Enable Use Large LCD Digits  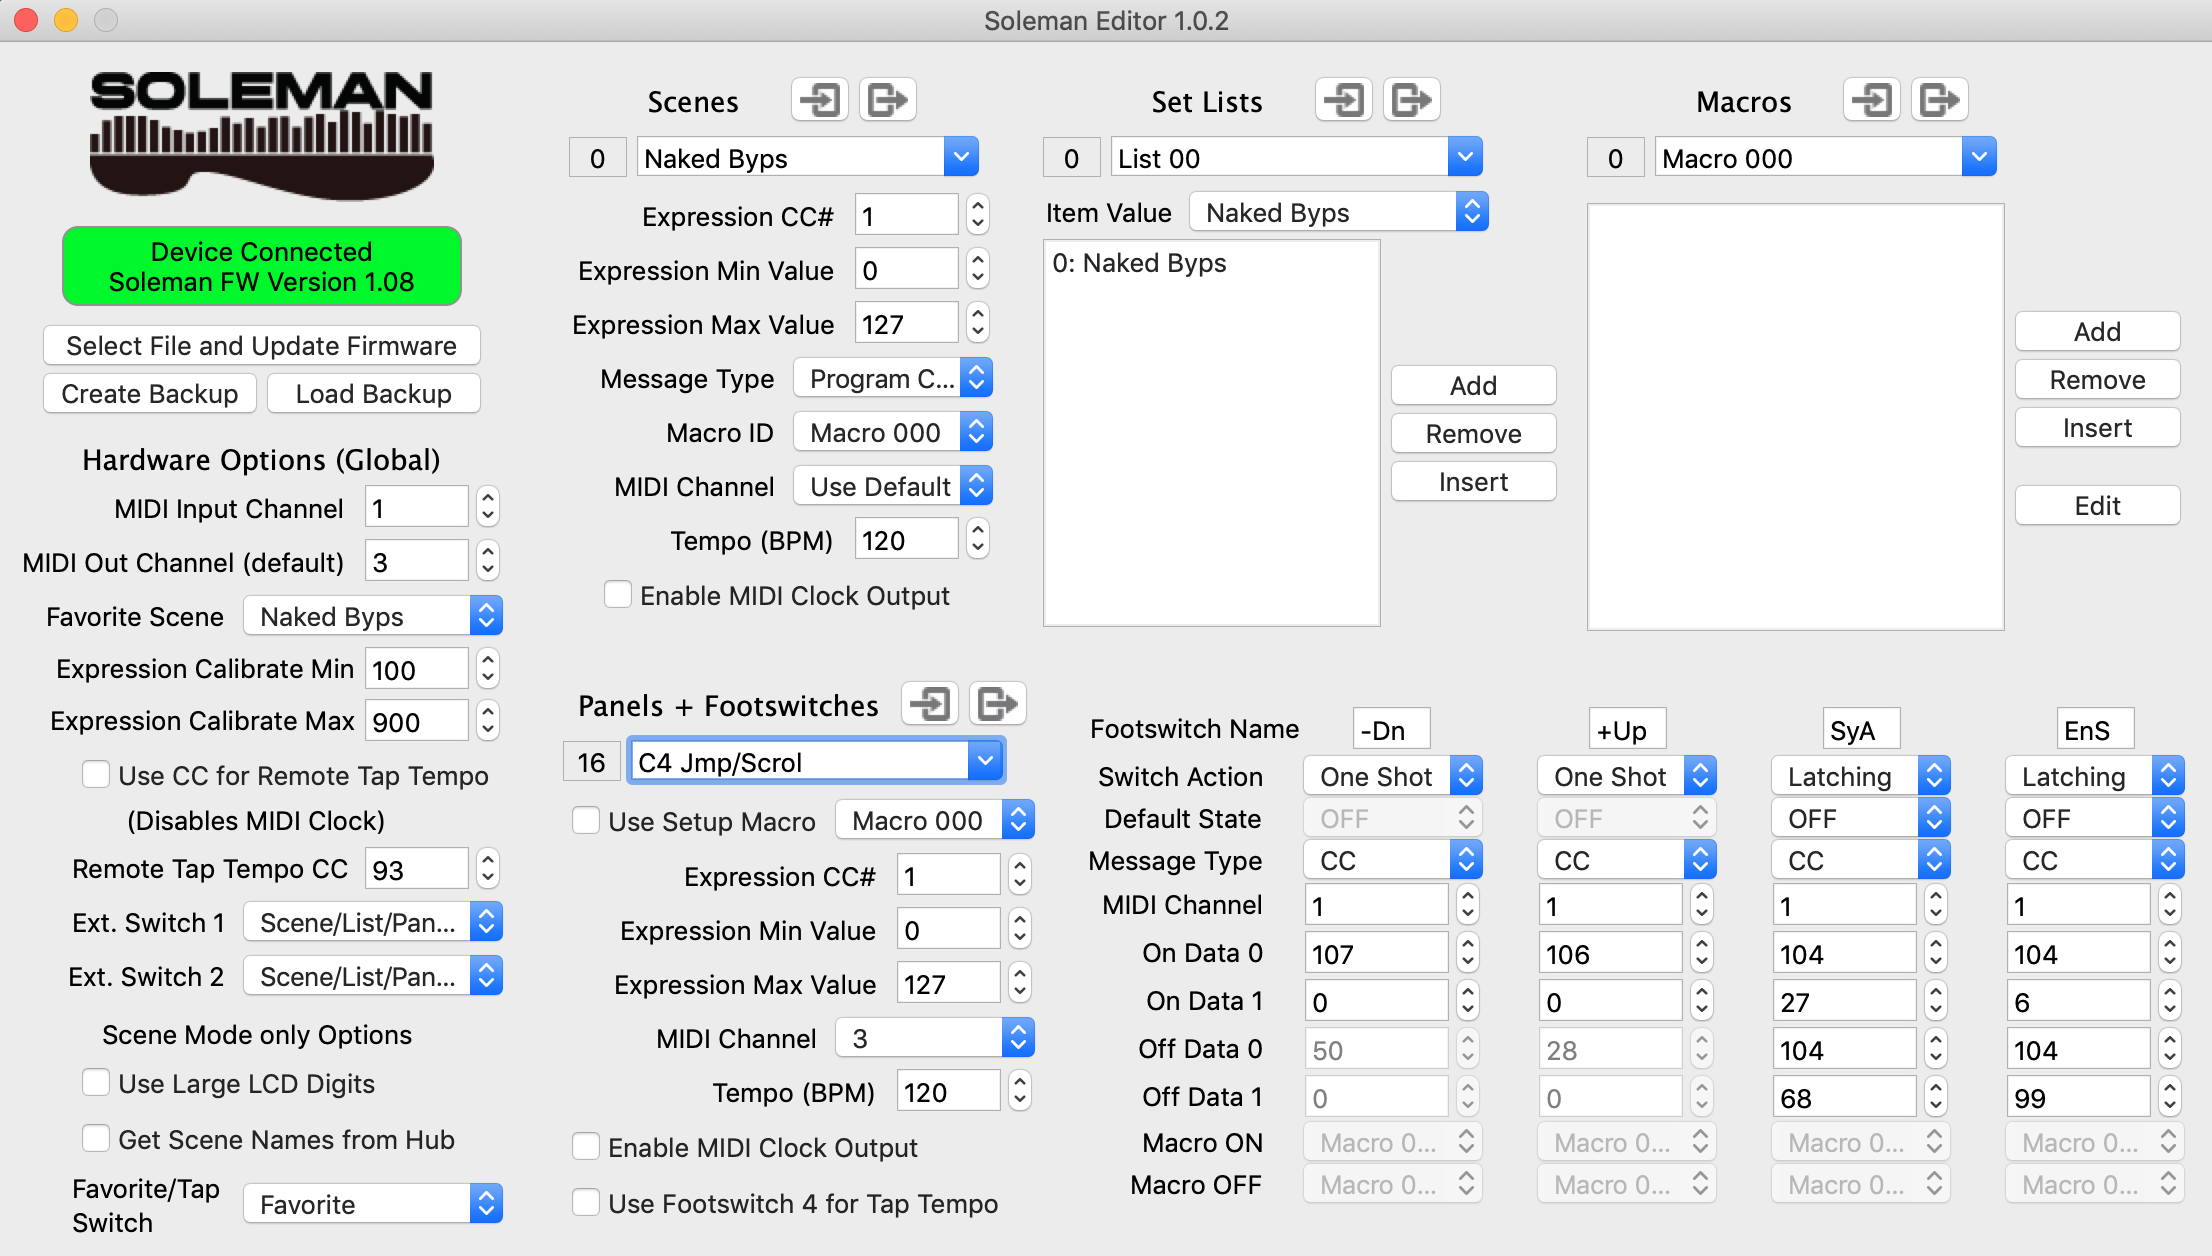[96, 1083]
